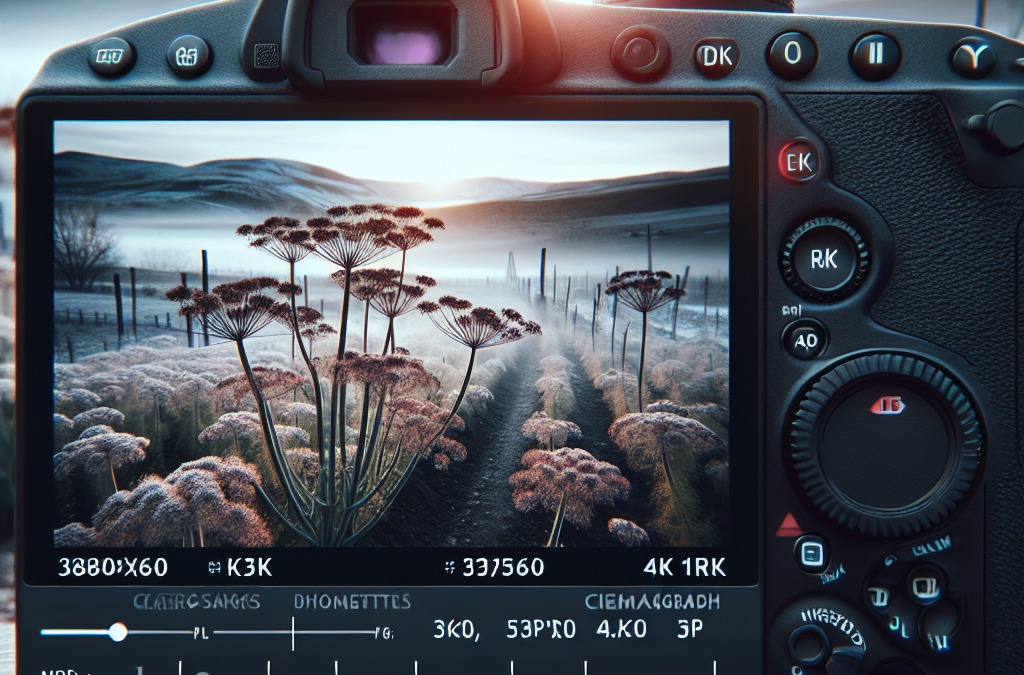
Task: Switch to the CIEMAGGBADH section
Action: point(652,601)
